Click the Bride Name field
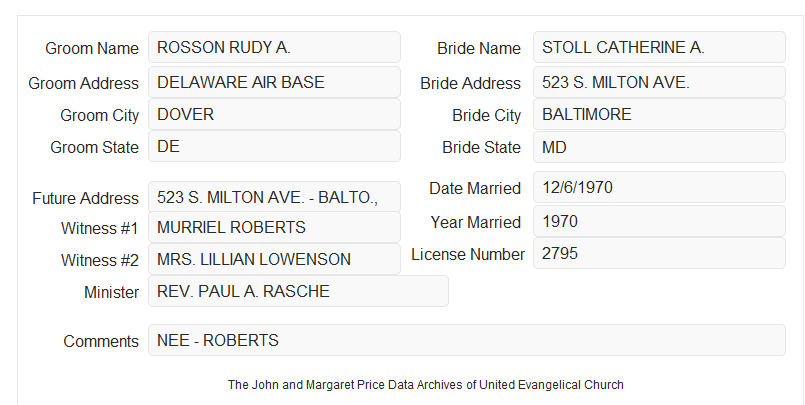Screen dimensions: 805x405 click(659, 47)
